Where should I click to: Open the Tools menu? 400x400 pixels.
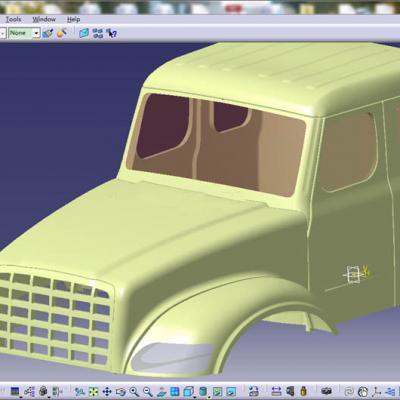tap(13, 19)
